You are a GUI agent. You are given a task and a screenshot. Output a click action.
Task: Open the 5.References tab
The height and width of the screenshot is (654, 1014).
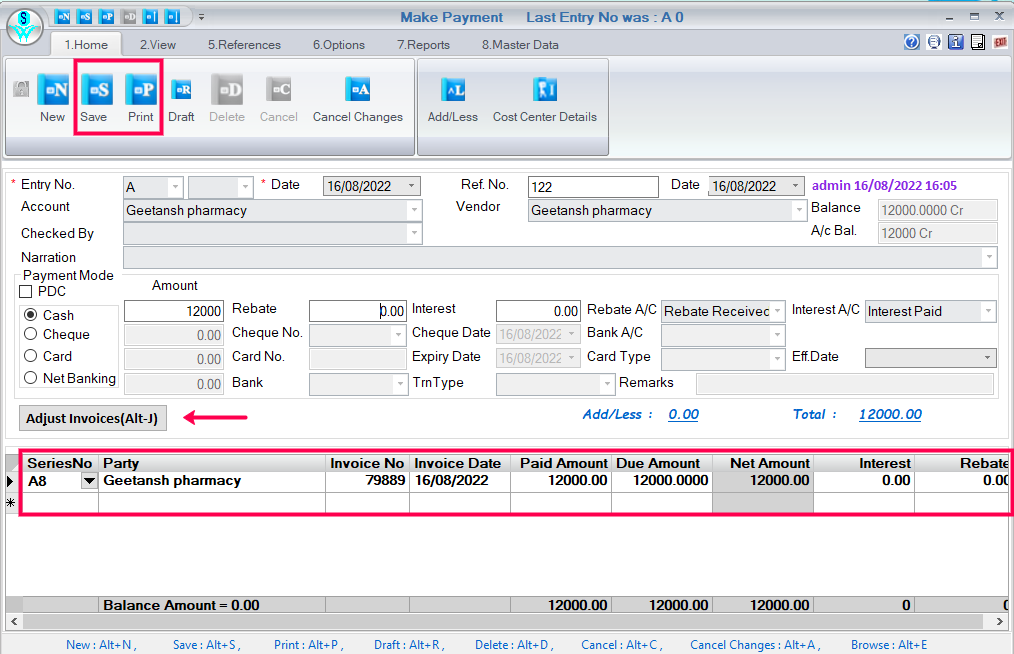click(x=244, y=45)
